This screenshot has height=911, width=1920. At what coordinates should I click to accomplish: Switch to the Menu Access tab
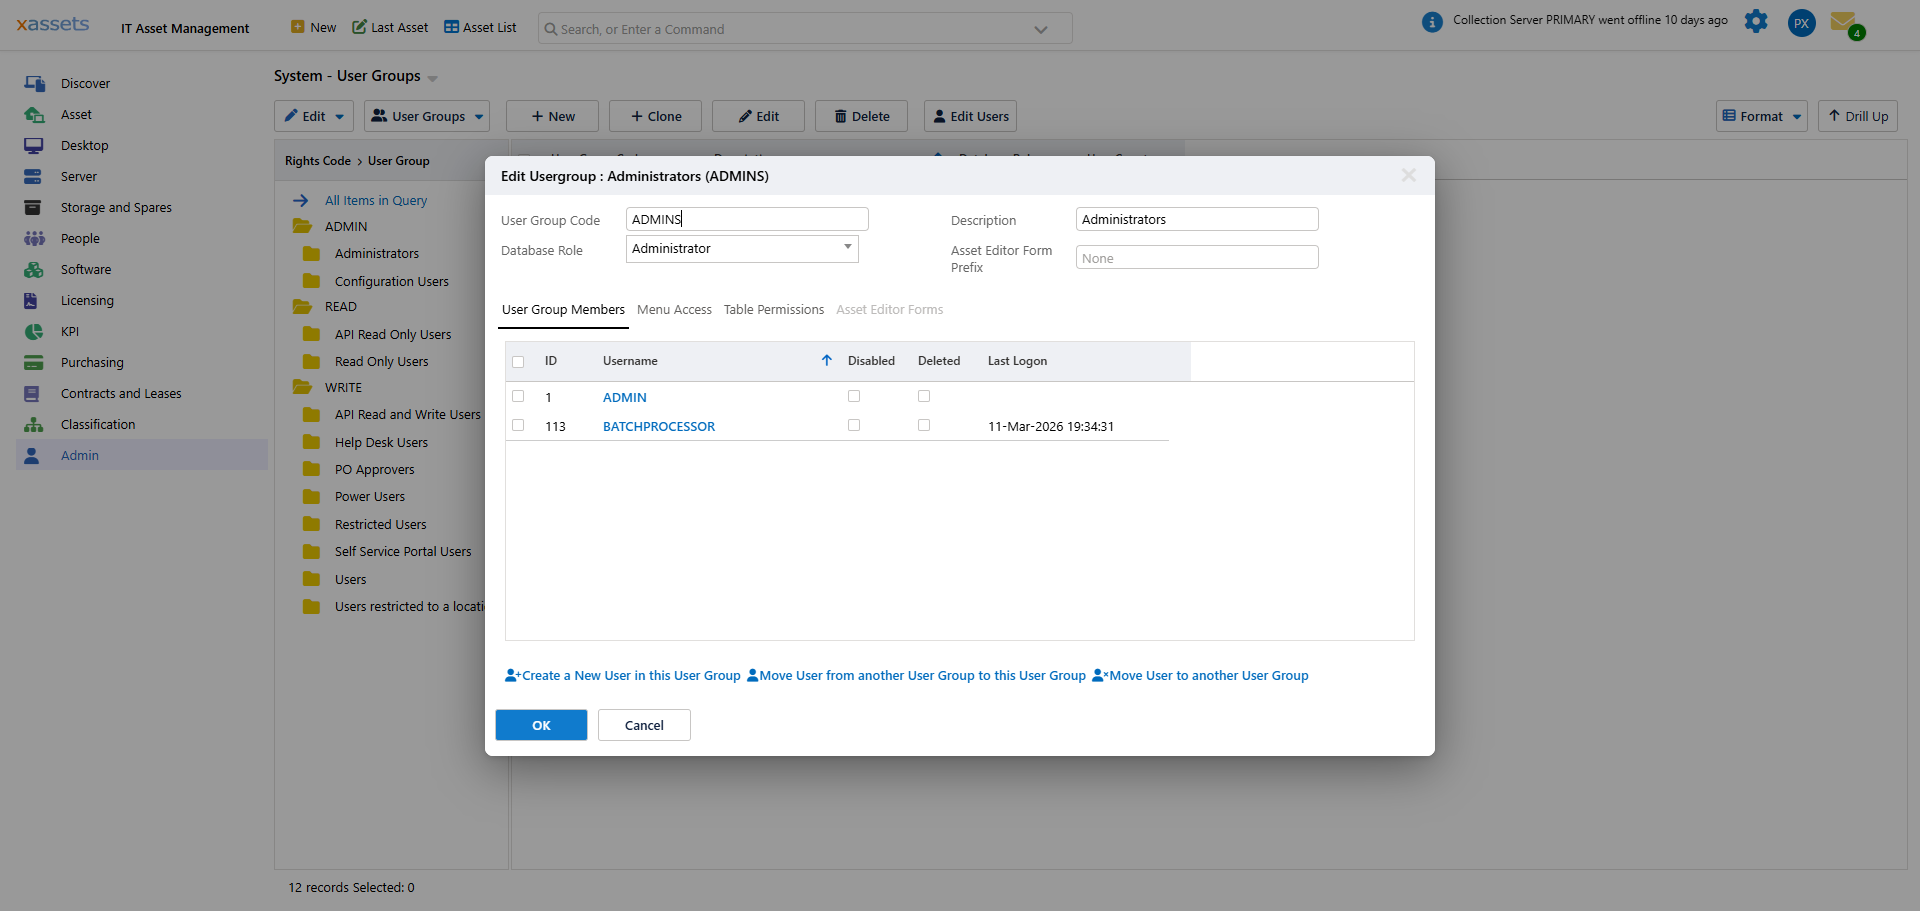pyautogui.click(x=674, y=309)
